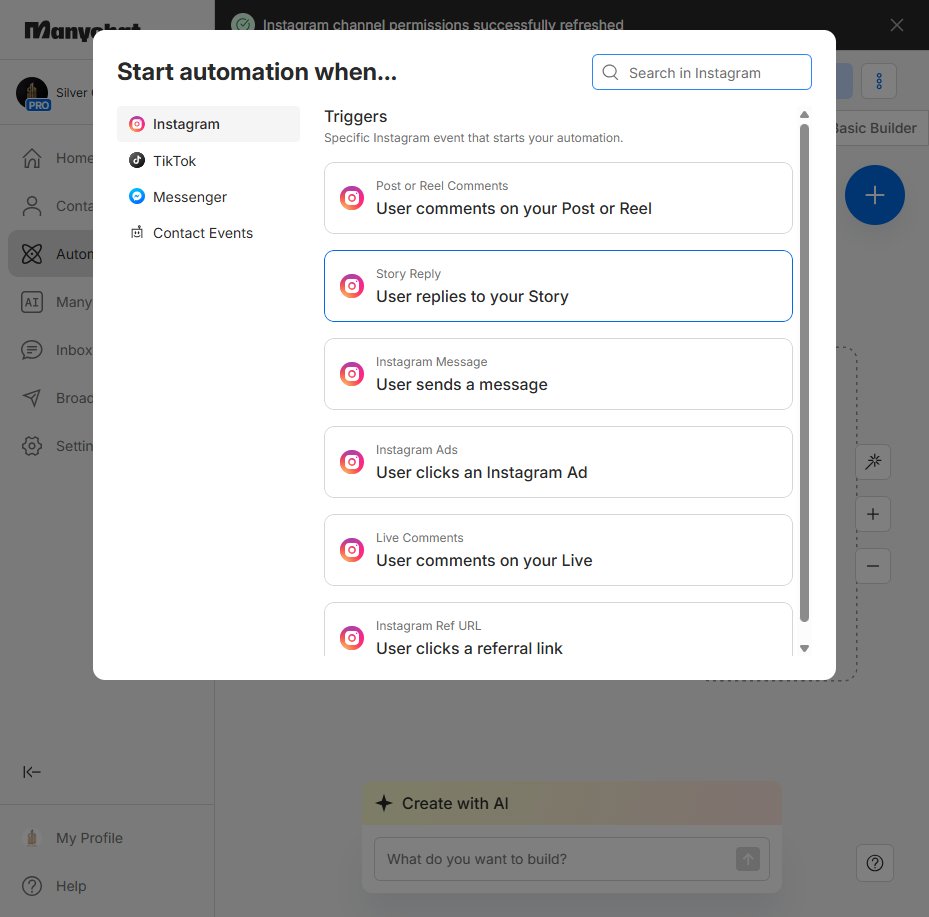Submit the AI prompt with arrow button

coord(748,859)
